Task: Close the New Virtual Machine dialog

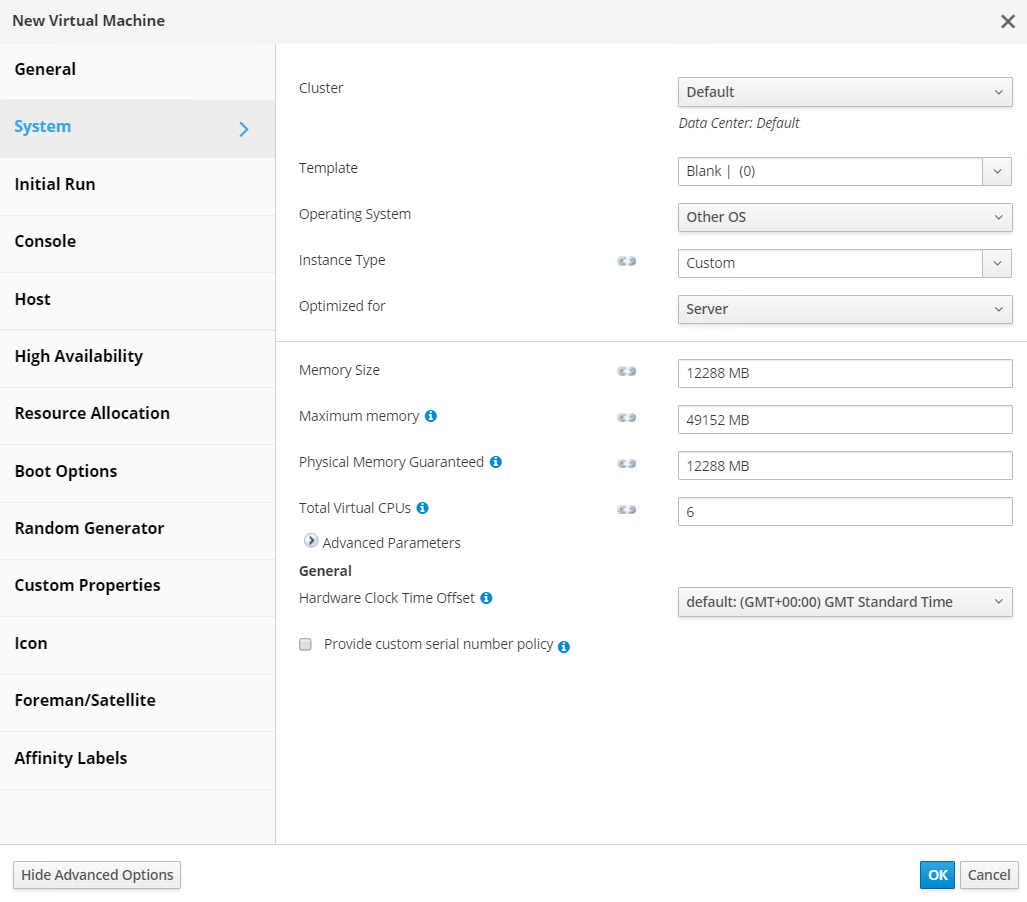Action: (1008, 21)
